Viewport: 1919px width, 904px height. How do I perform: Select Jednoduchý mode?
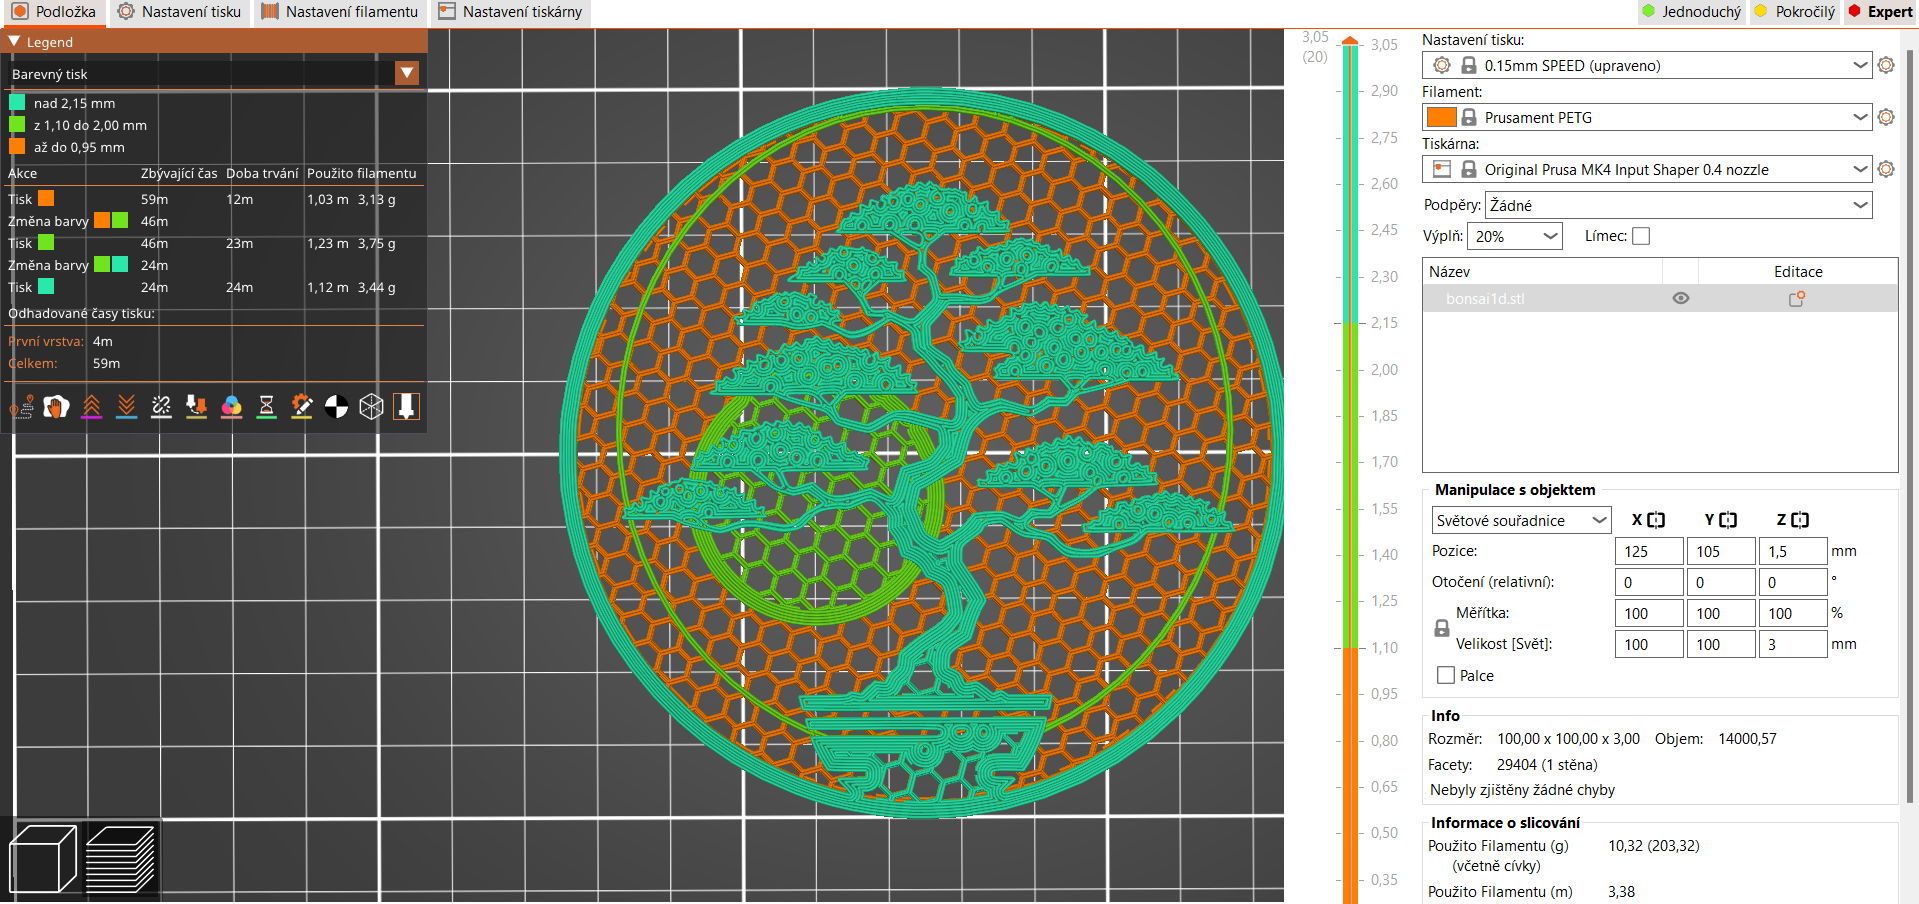point(1692,12)
